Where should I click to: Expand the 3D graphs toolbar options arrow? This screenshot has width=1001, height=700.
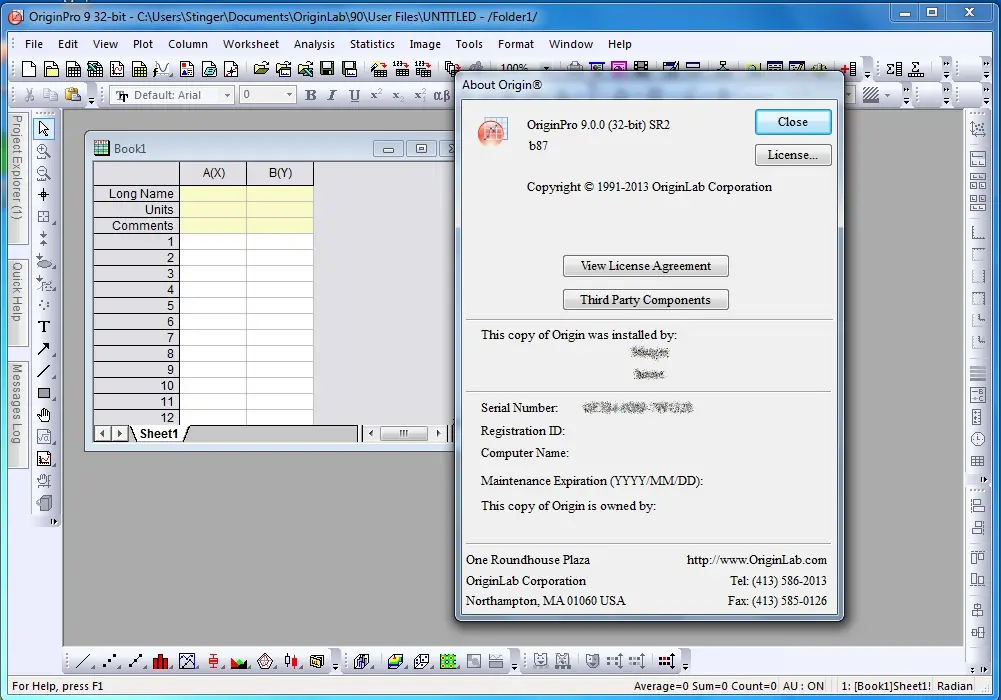(x=514, y=667)
